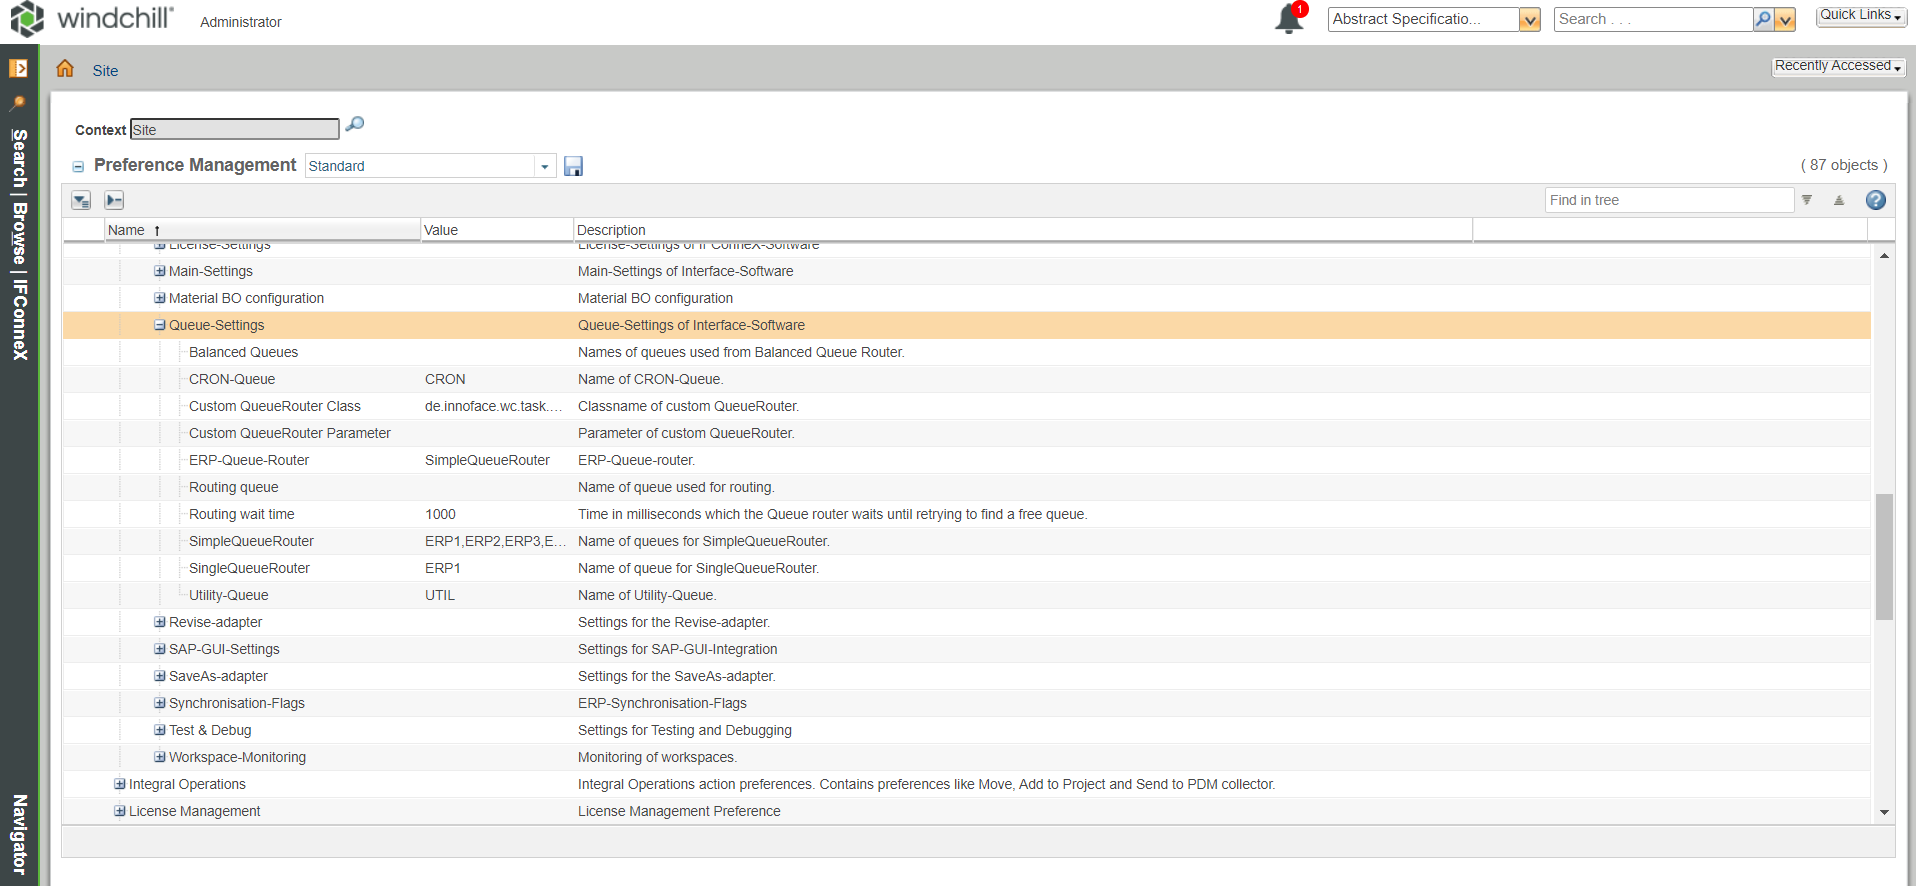1916x886 pixels.
Task: Click the find previous up arrow icon
Action: coord(1838,200)
